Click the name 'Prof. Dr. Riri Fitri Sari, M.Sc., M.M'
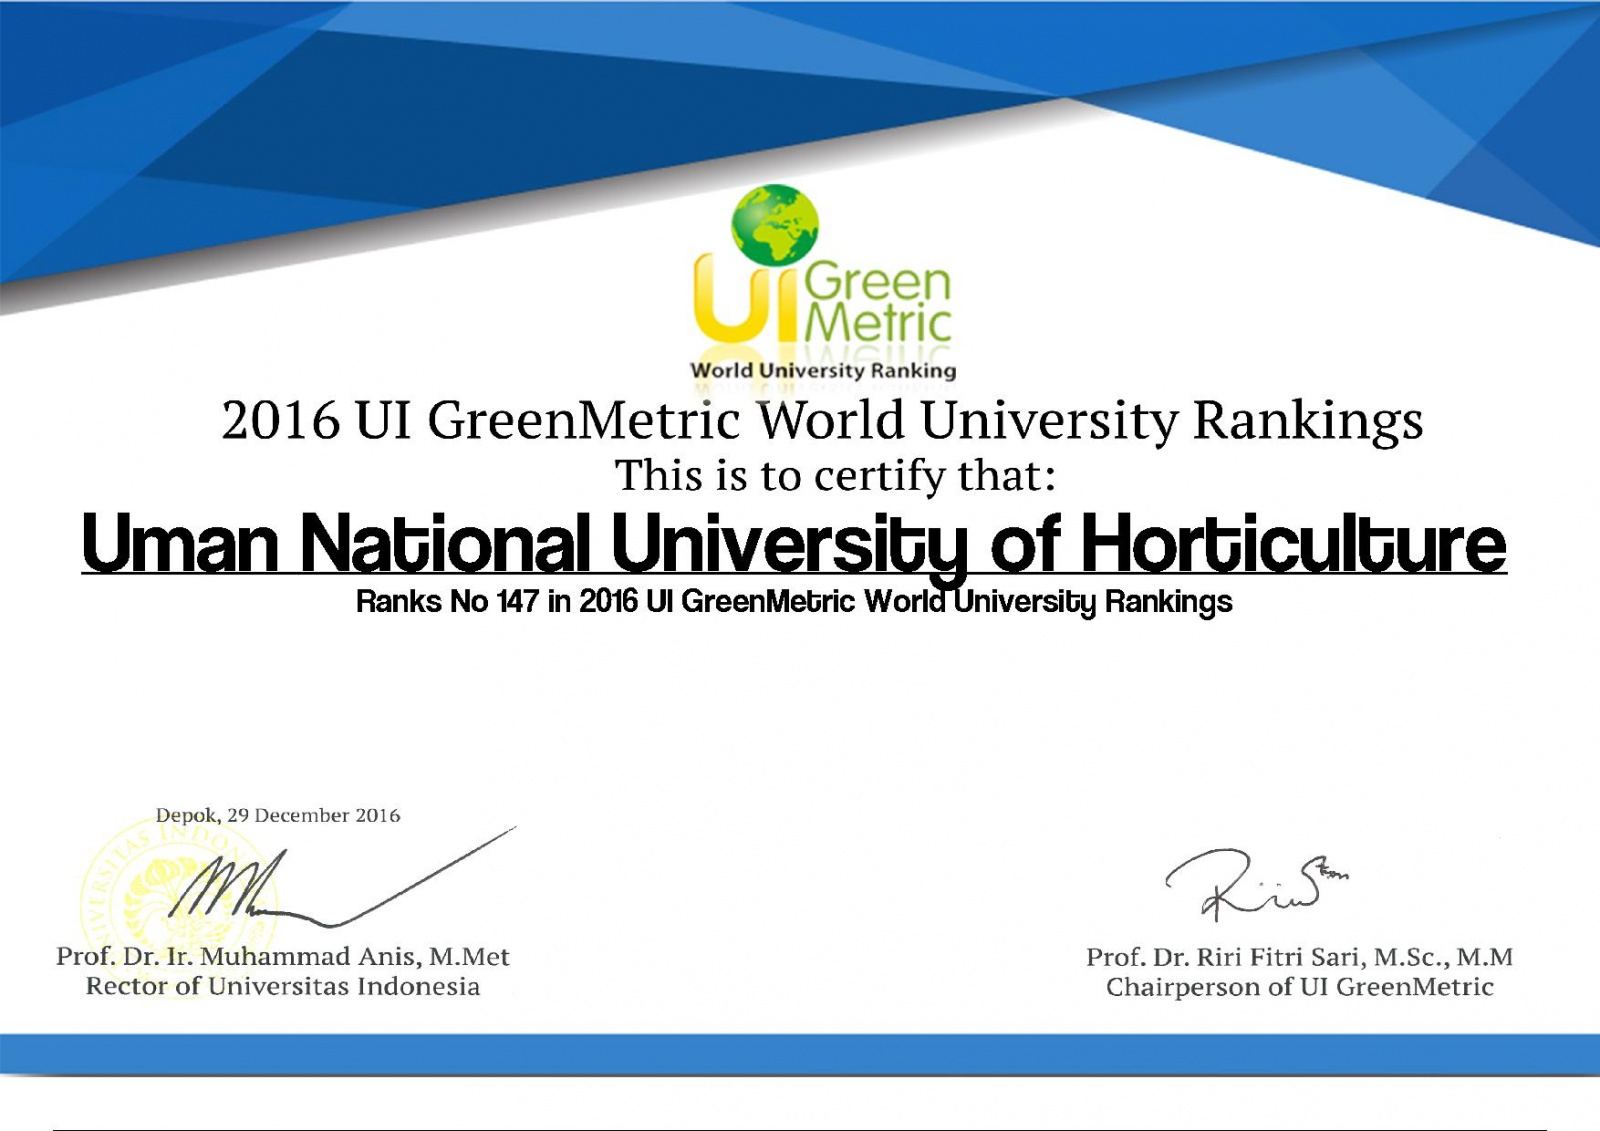This screenshot has width=1600, height=1131. click(1299, 958)
